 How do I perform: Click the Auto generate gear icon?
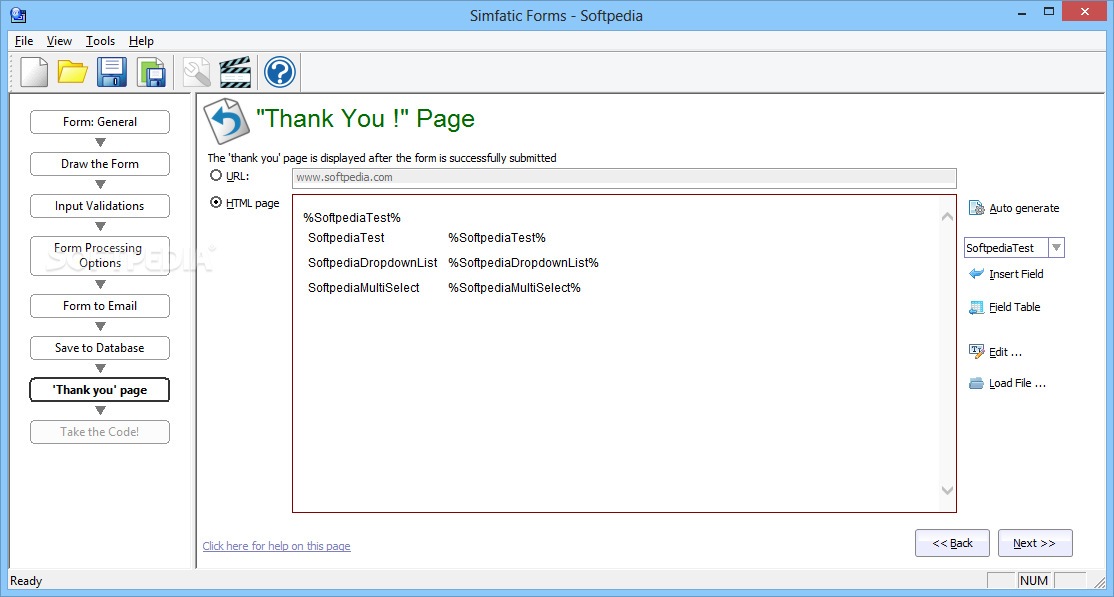[976, 208]
